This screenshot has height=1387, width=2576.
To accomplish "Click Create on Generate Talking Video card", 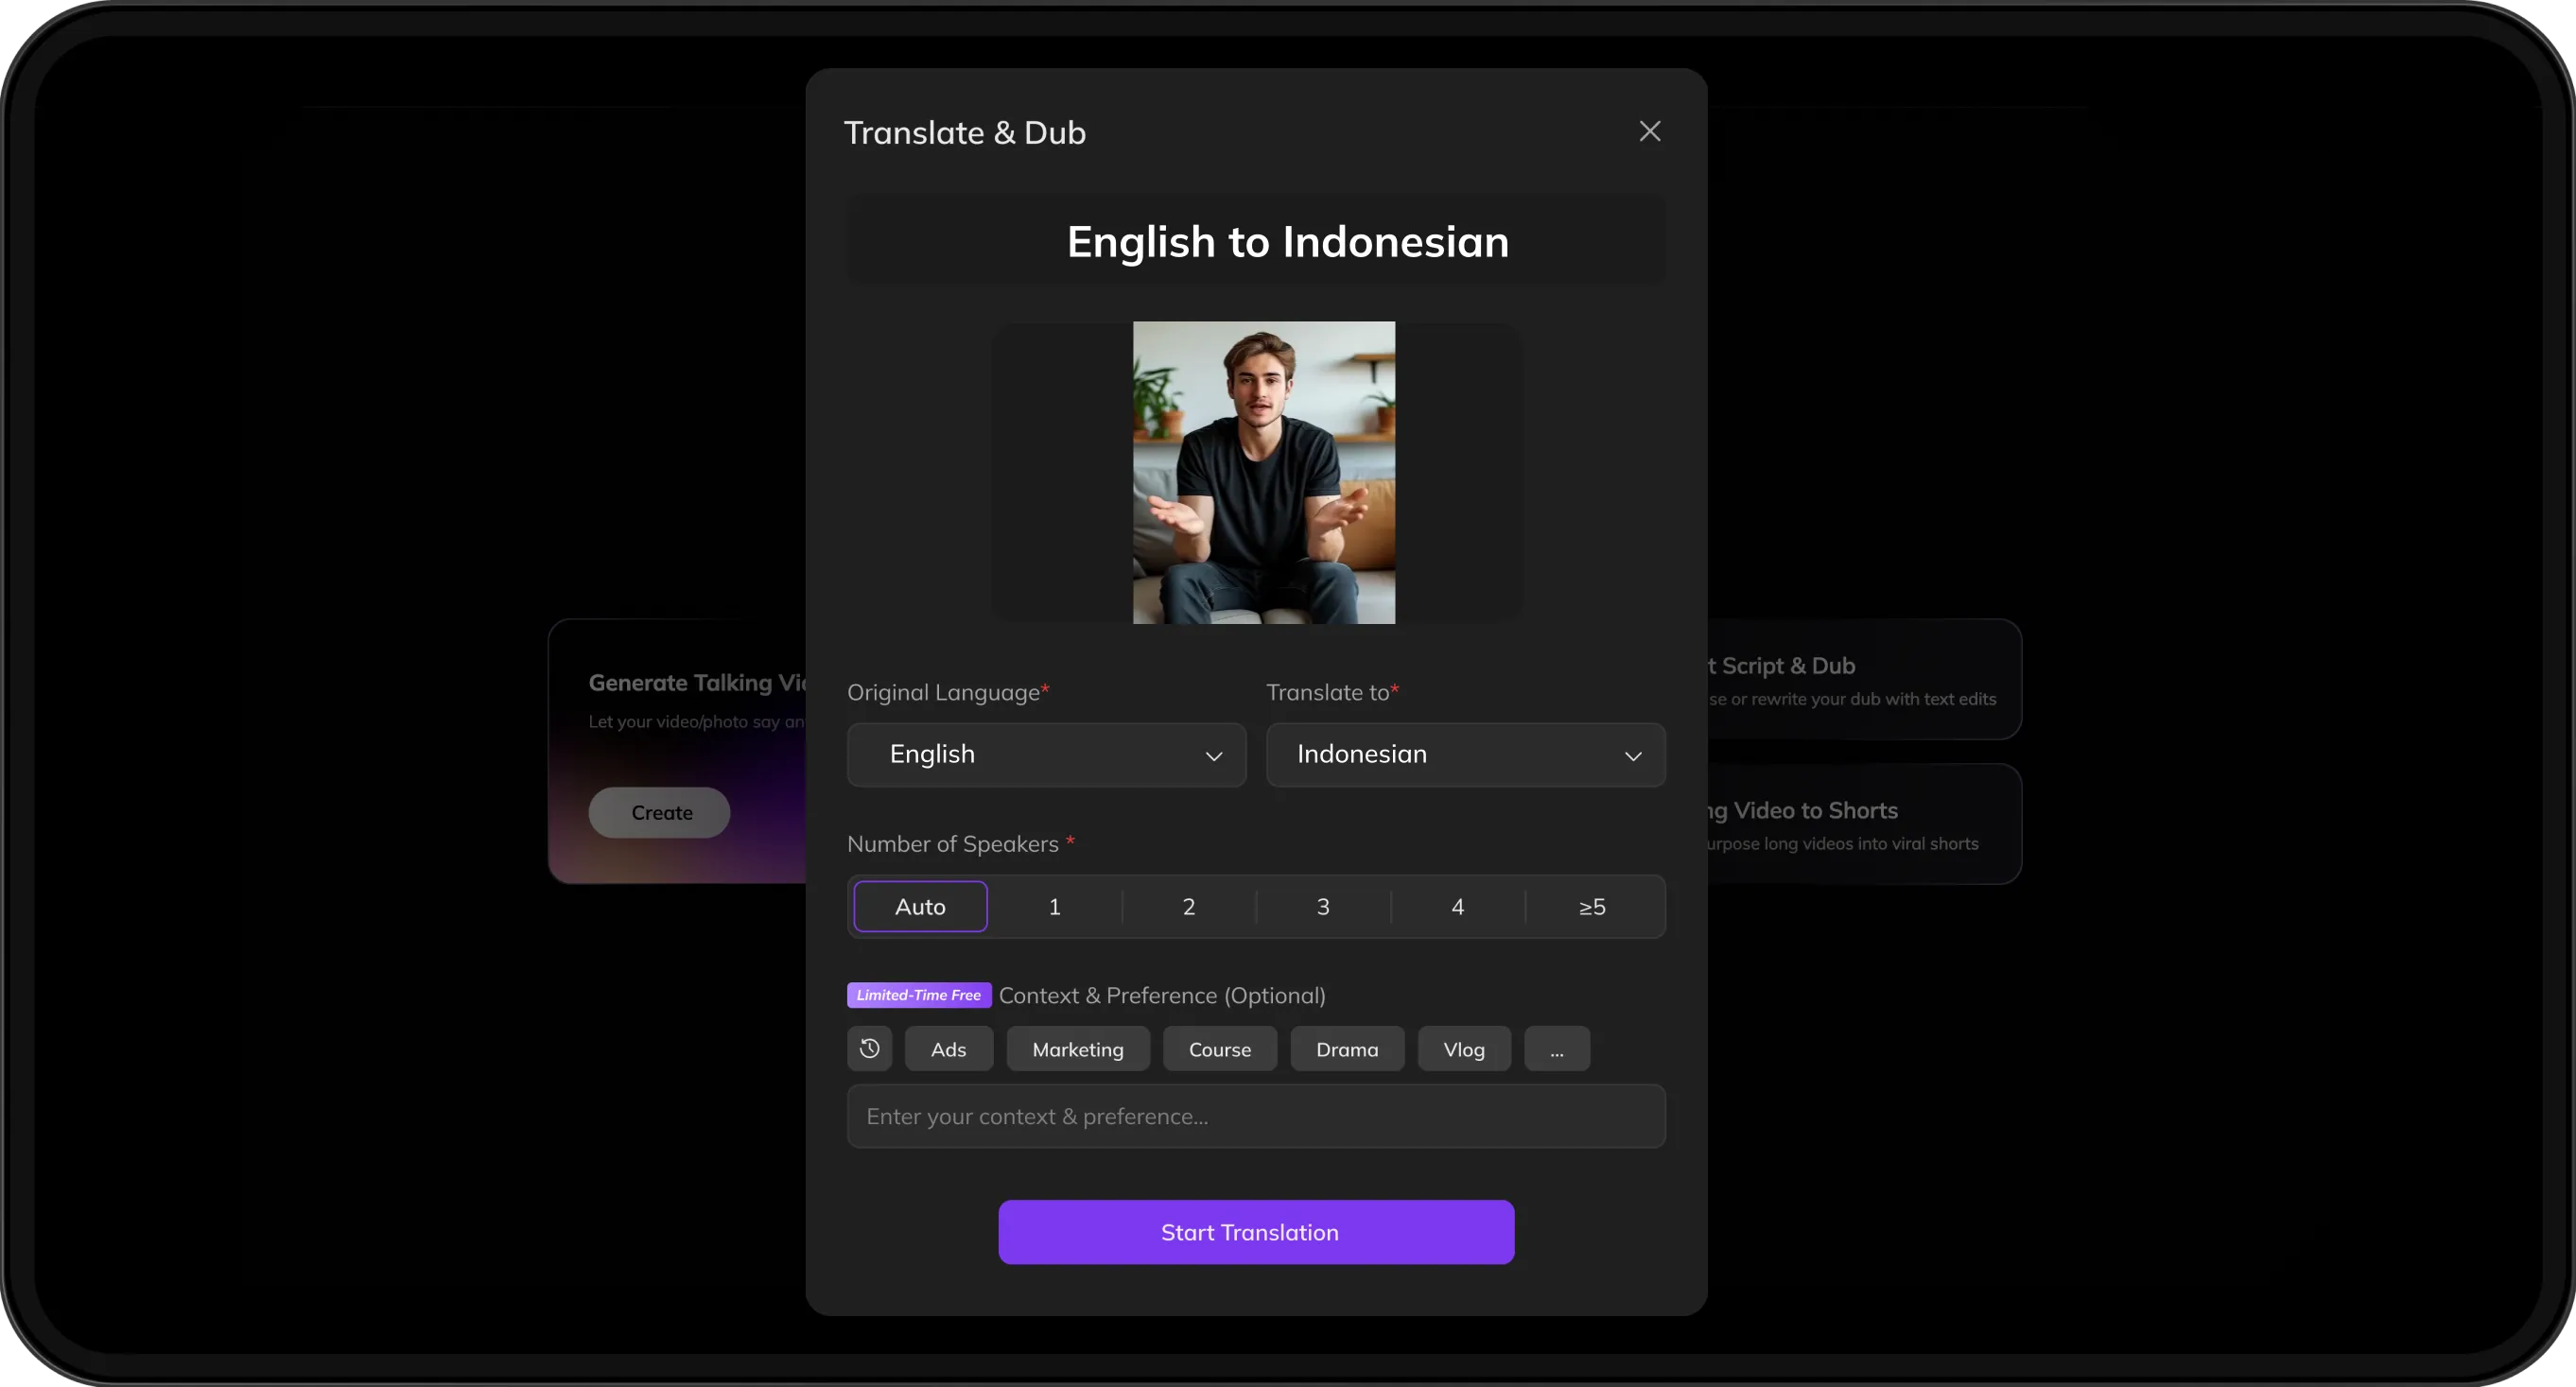I will [659, 812].
